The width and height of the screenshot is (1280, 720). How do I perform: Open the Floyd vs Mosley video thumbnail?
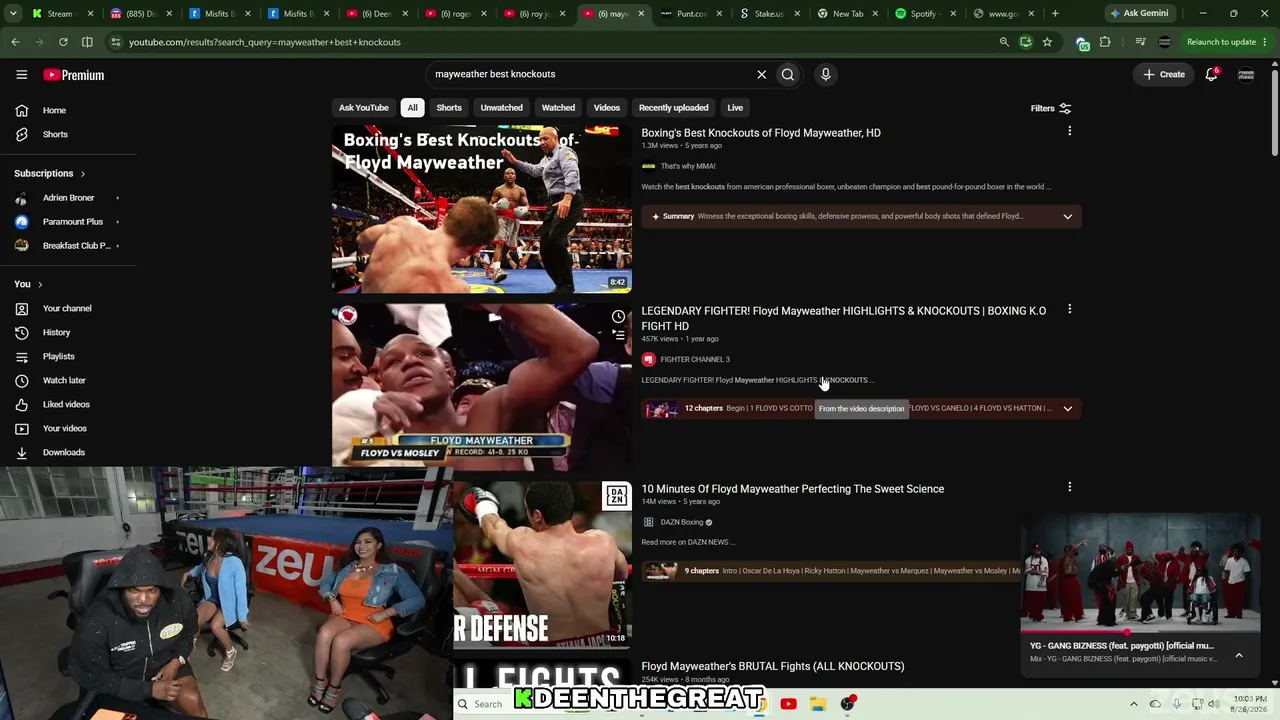coord(481,387)
